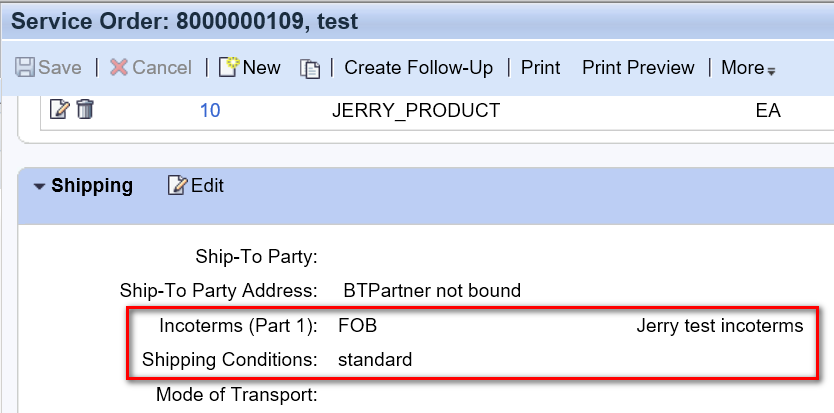The width and height of the screenshot is (834, 413).
Task: Edit the JERRY_PRODUCT item row
Action: pyautogui.click(x=60, y=110)
